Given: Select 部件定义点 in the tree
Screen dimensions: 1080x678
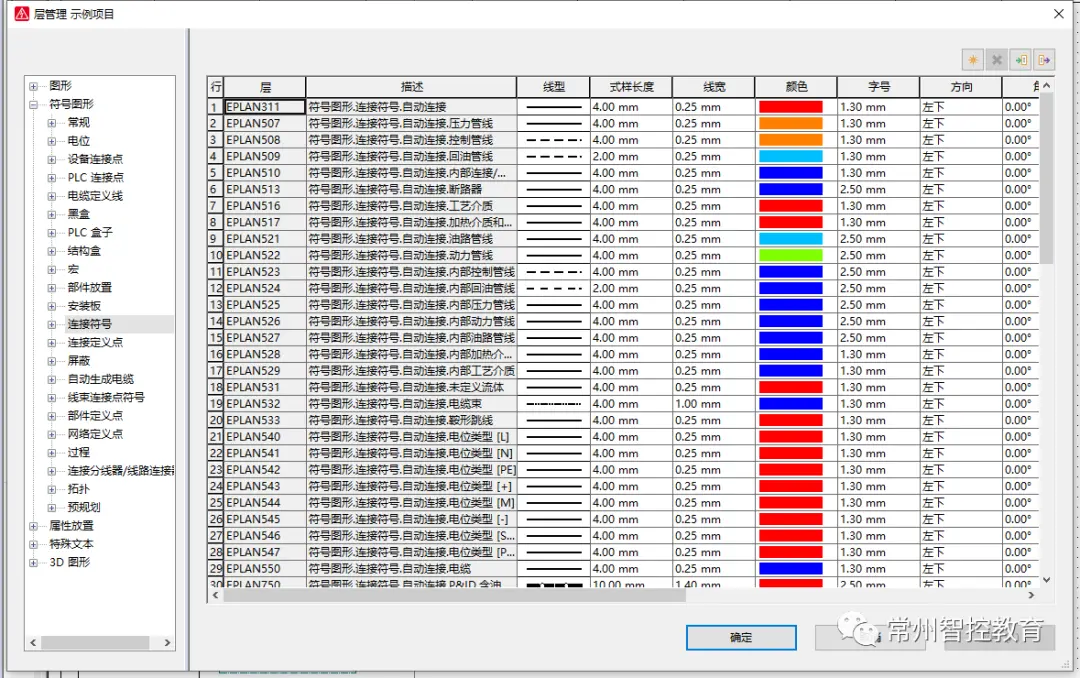Looking at the screenshot, I should [x=95, y=415].
